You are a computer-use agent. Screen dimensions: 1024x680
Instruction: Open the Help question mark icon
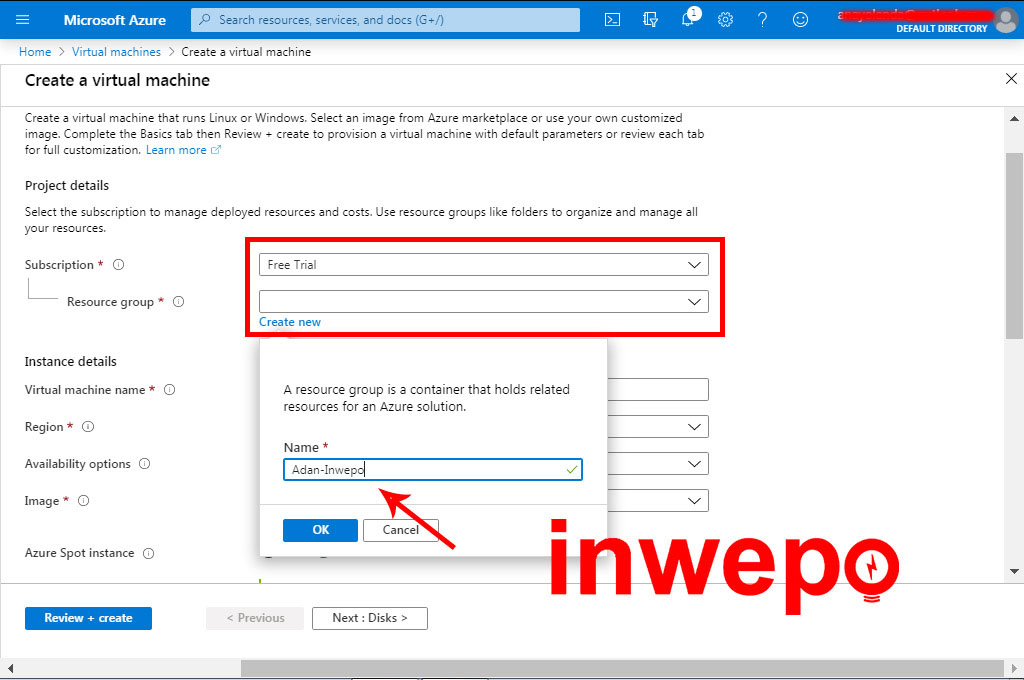coord(762,20)
